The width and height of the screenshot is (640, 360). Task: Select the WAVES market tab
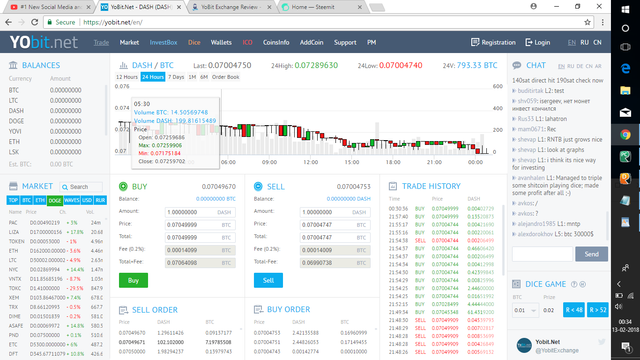(72, 200)
